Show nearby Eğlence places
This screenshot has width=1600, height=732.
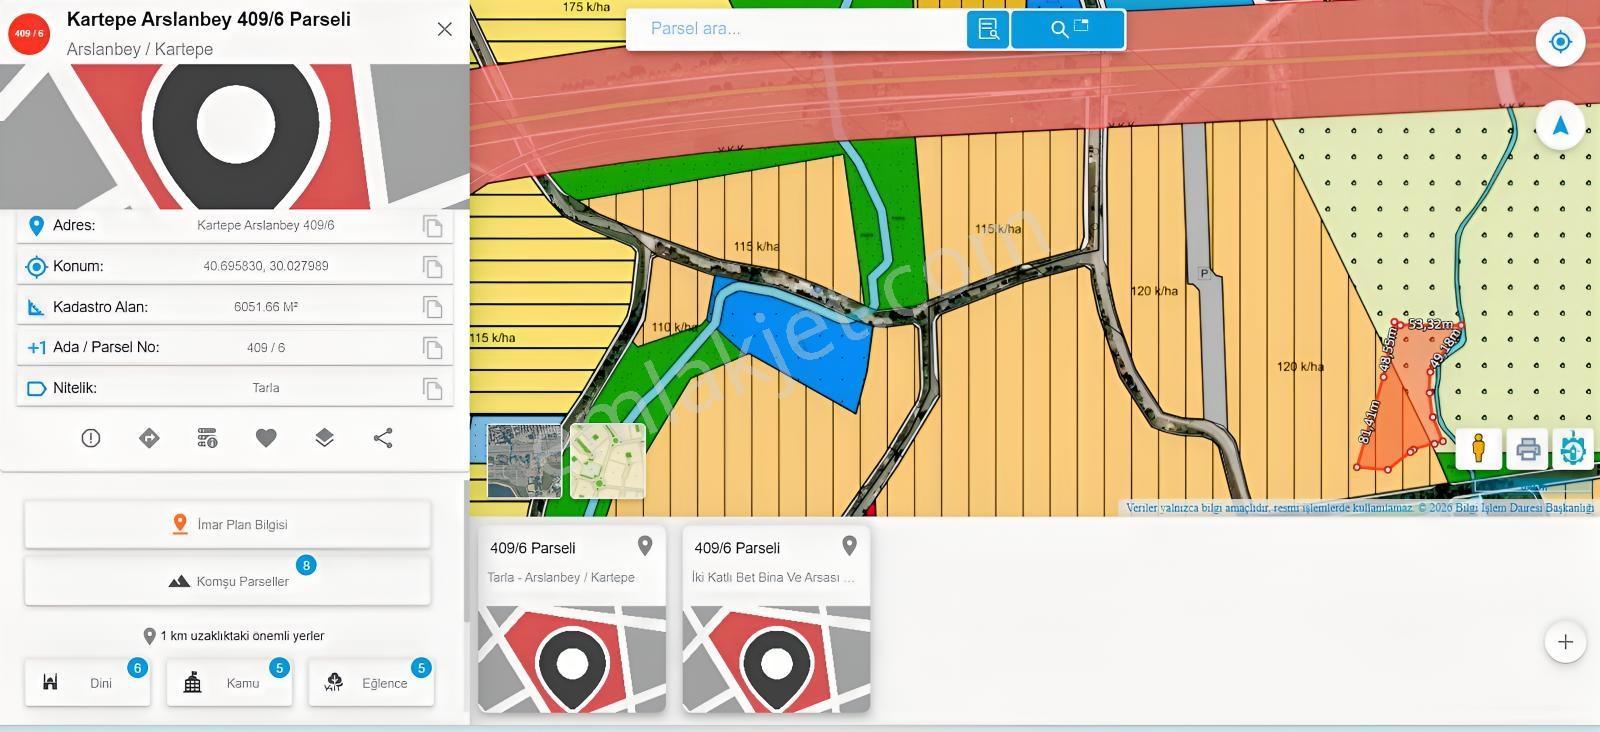pyautogui.click(x=371, y=683)
